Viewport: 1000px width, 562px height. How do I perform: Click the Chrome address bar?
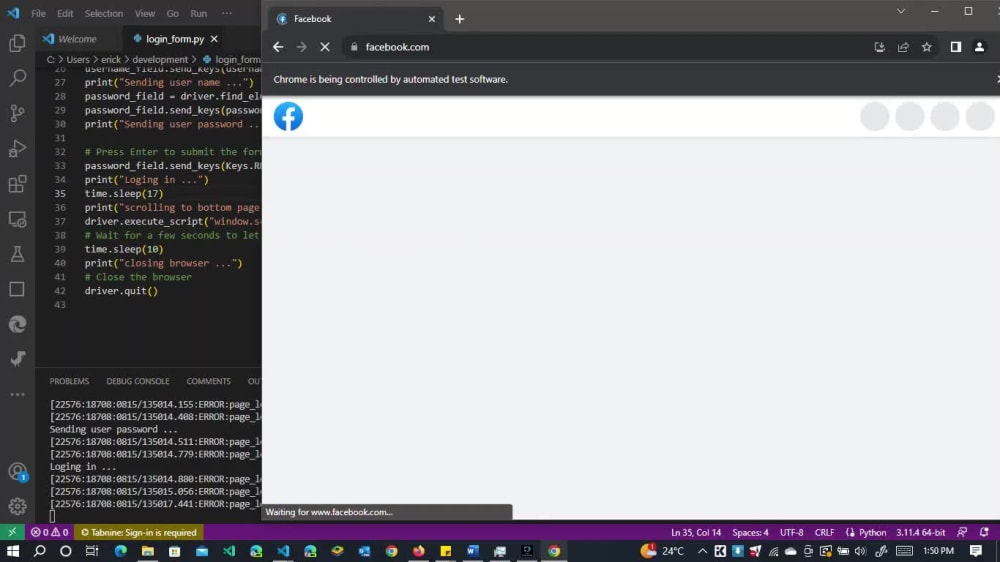tap(606, 47)
